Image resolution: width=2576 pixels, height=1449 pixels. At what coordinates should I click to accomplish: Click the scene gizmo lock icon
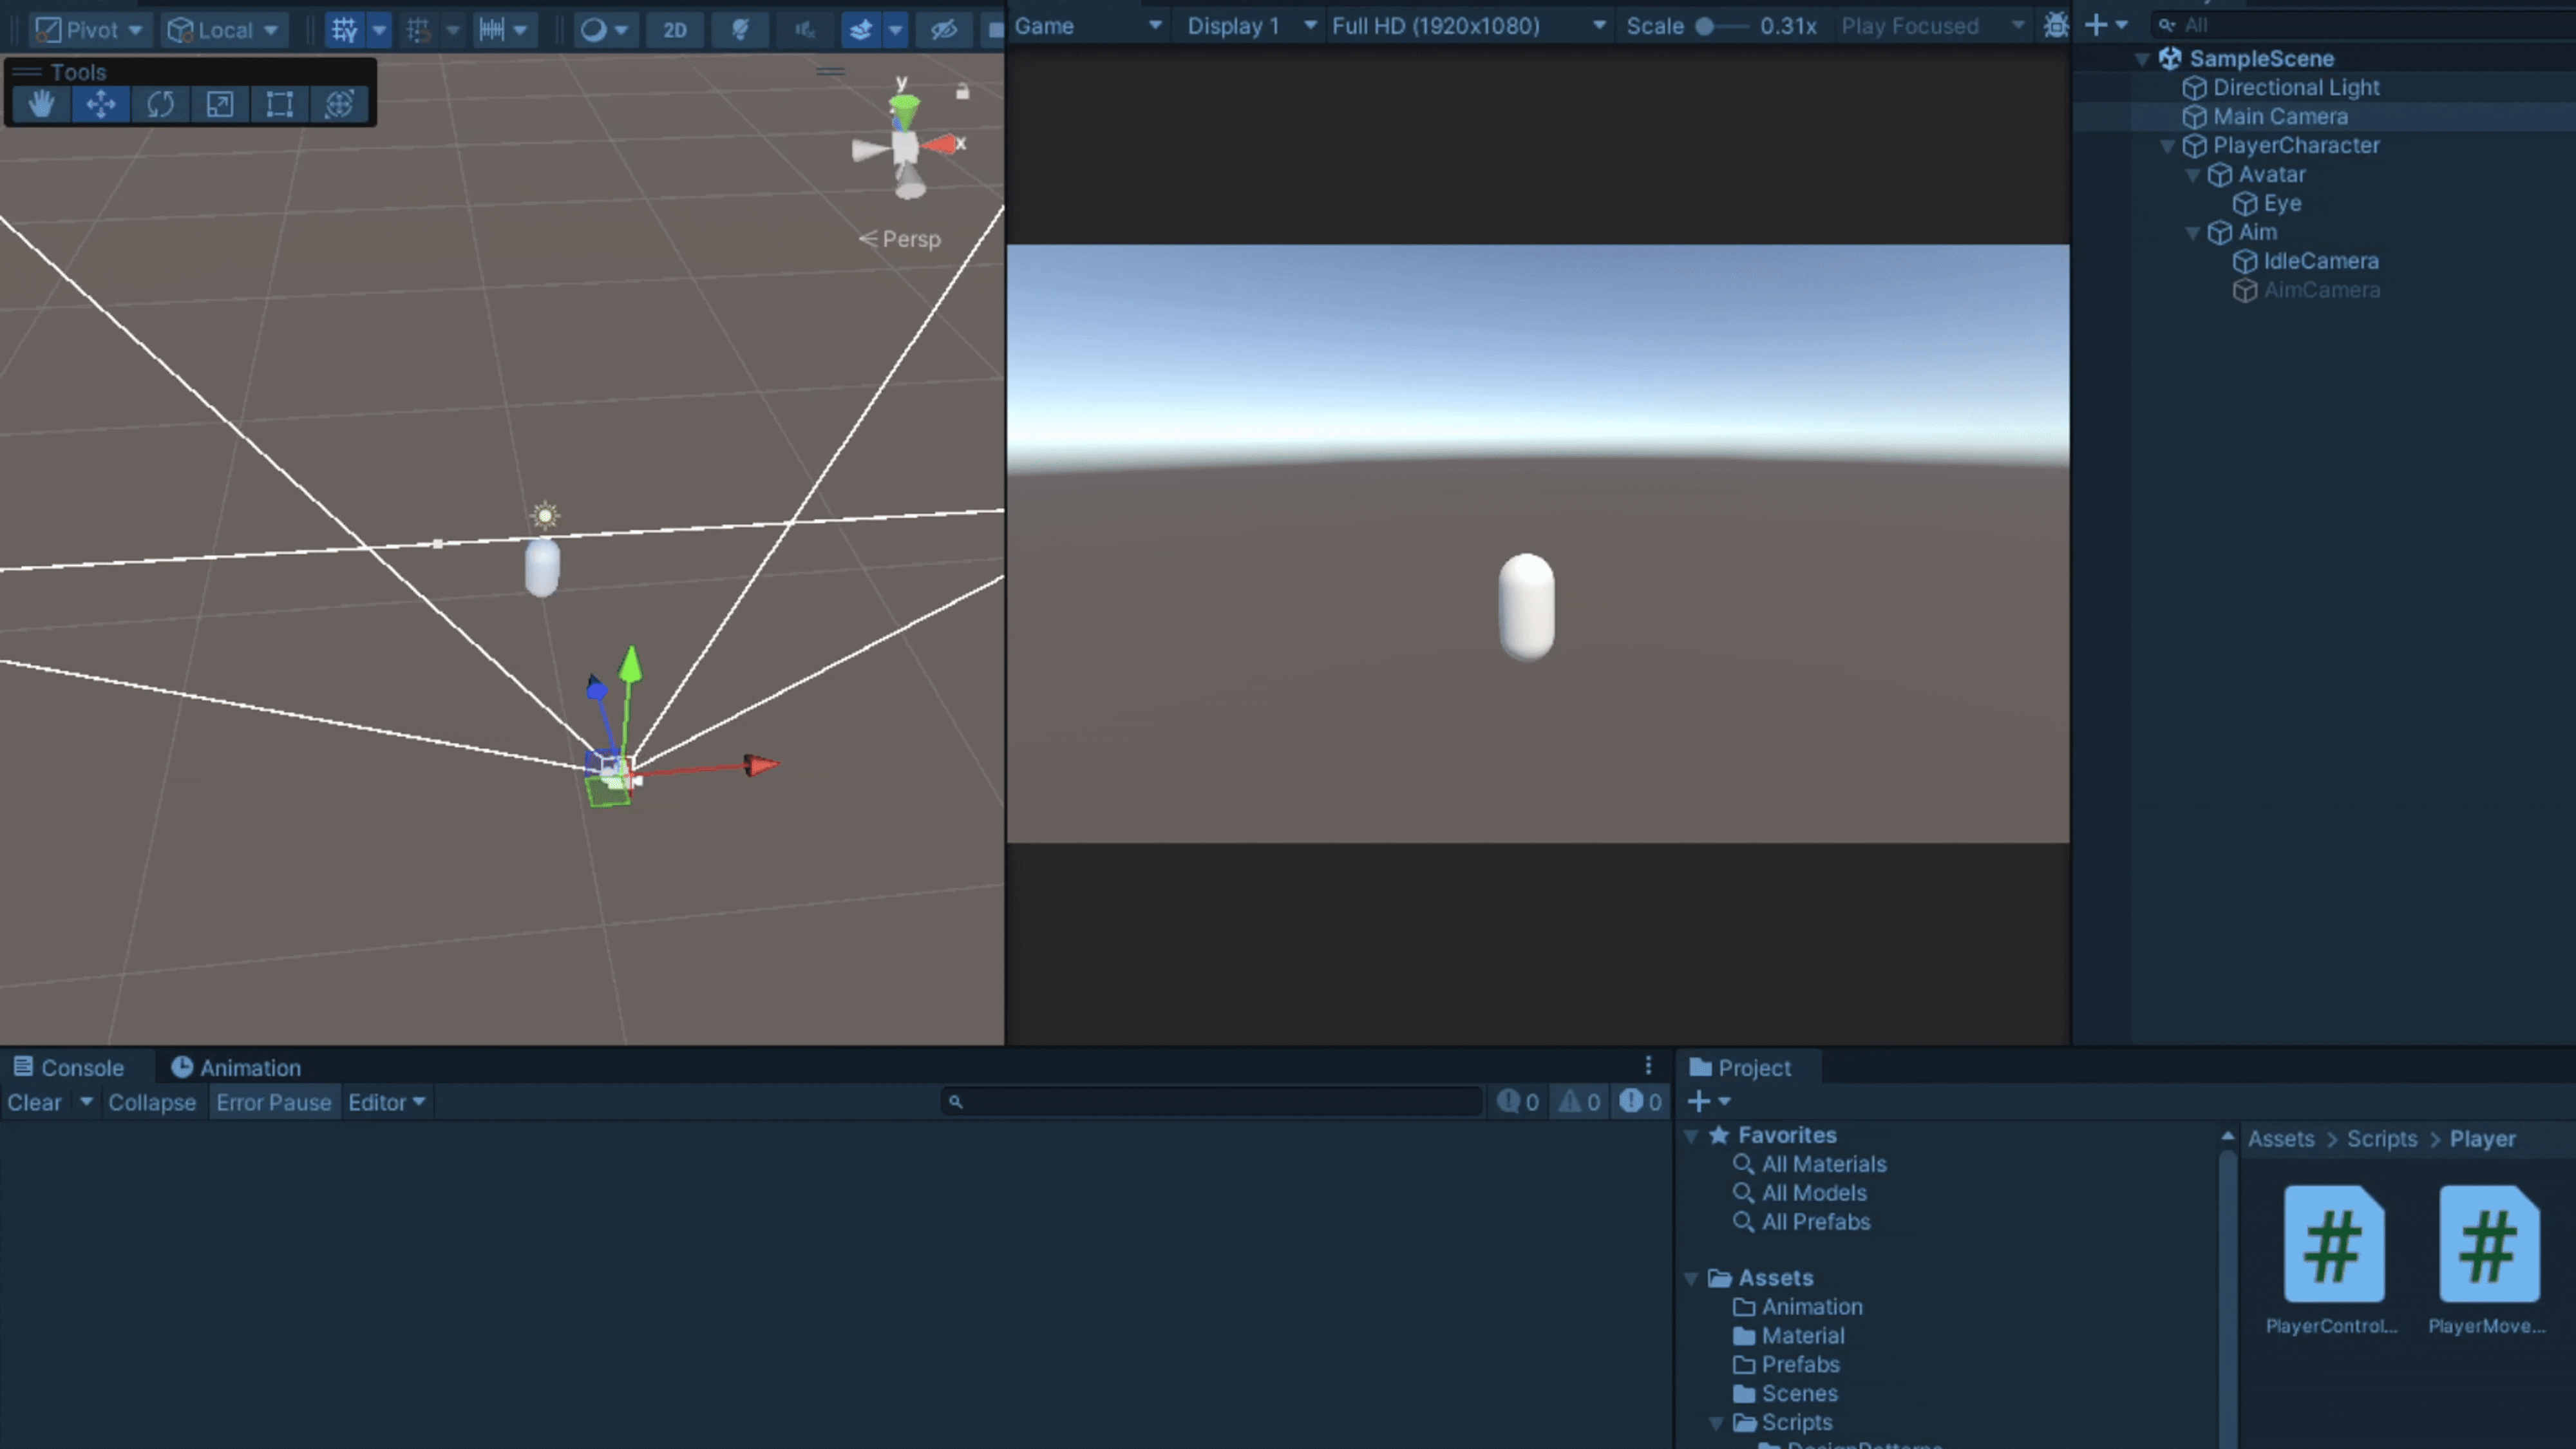click(x=962, y=92)
